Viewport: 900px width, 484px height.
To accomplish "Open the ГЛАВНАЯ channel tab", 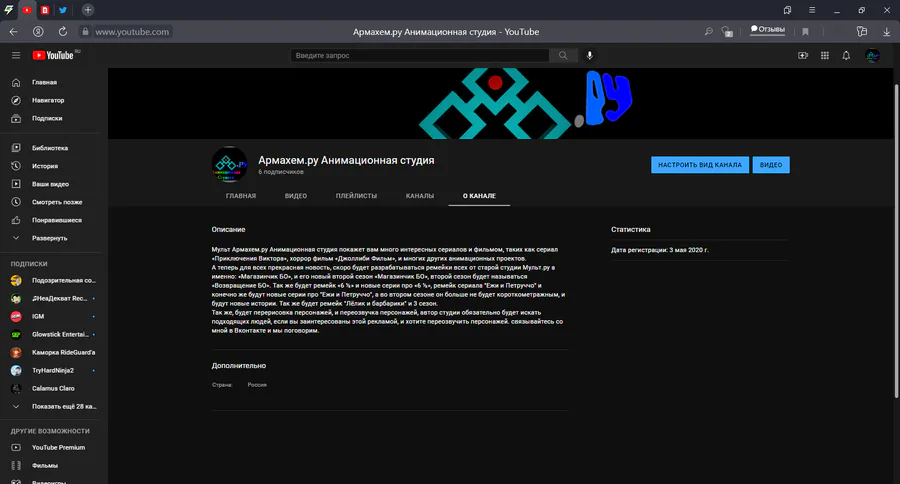I will [x=240, y=196].
